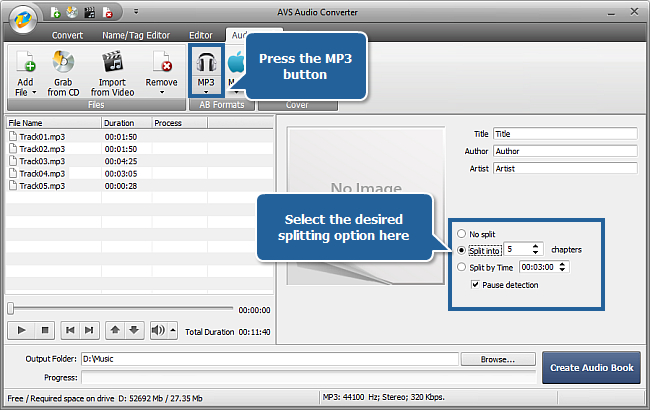Jump to the next track

89,330
